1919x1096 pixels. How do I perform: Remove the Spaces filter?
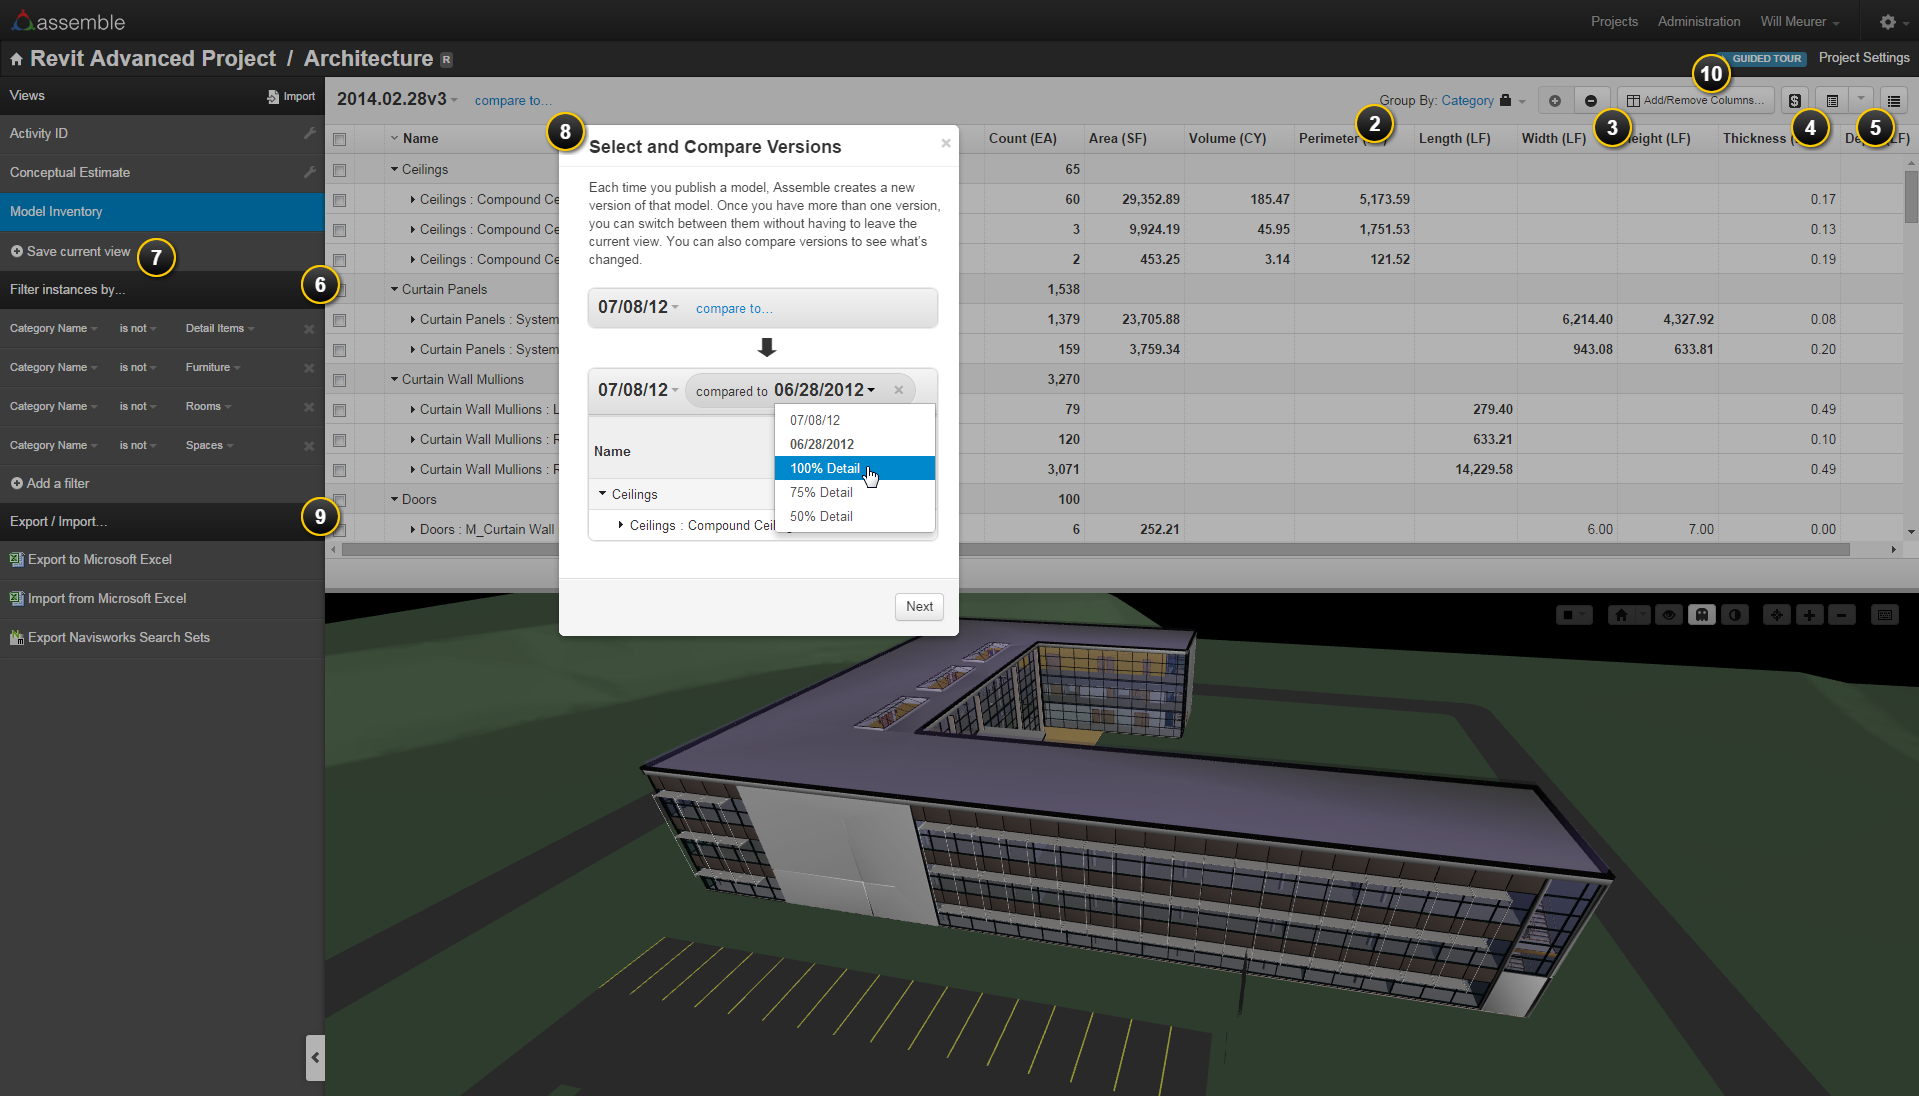pyautogui.click(x=309, y=446)
